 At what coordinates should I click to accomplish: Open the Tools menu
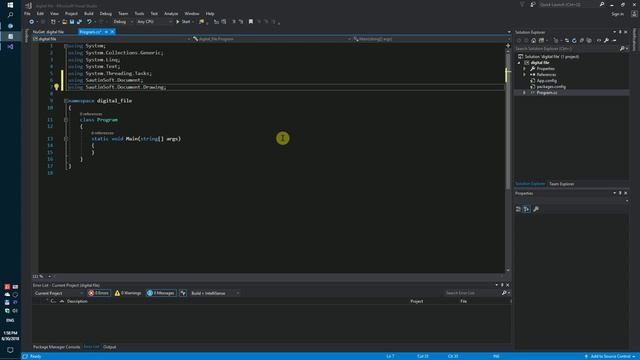coord(139,13)
